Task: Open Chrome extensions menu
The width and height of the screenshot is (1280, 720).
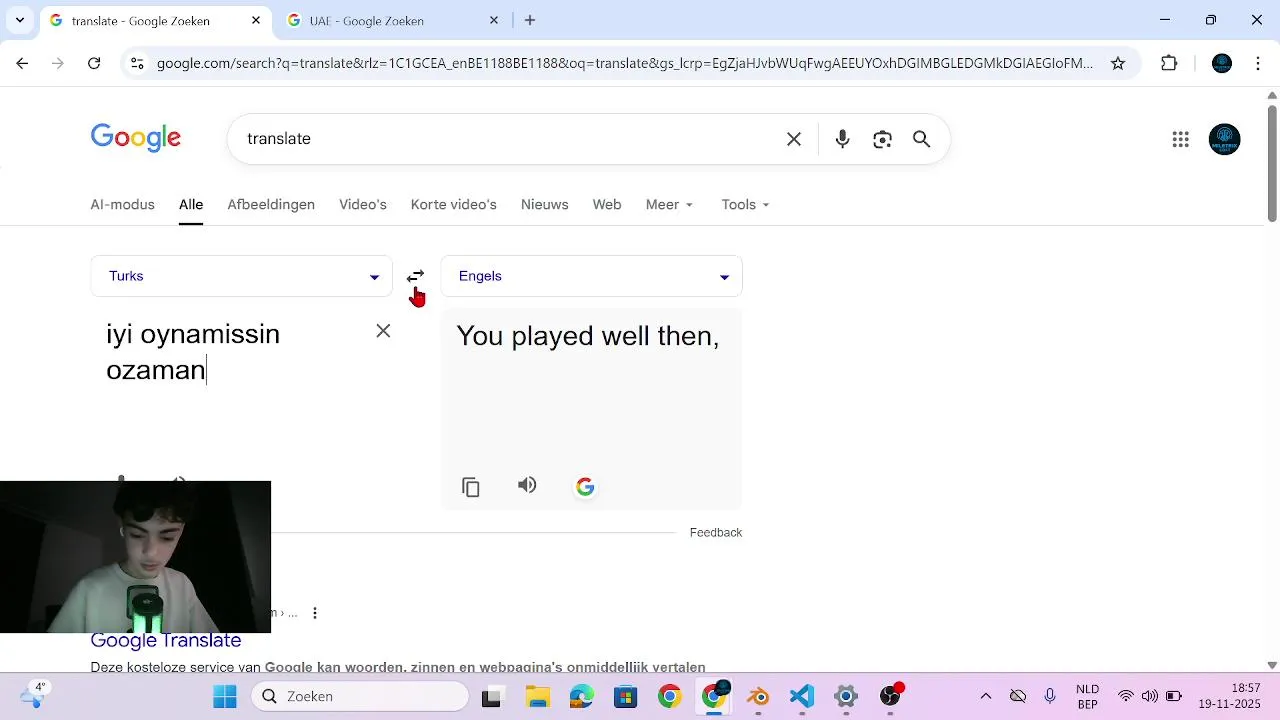Action: click(x=1169, y=63)
